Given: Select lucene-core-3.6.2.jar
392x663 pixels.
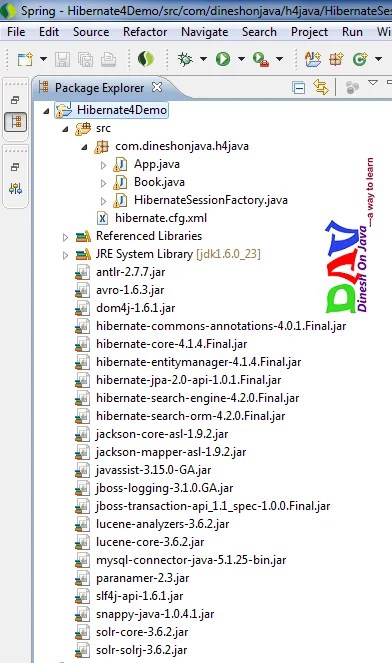Looking at the screenshot, I should coord(140,542).
